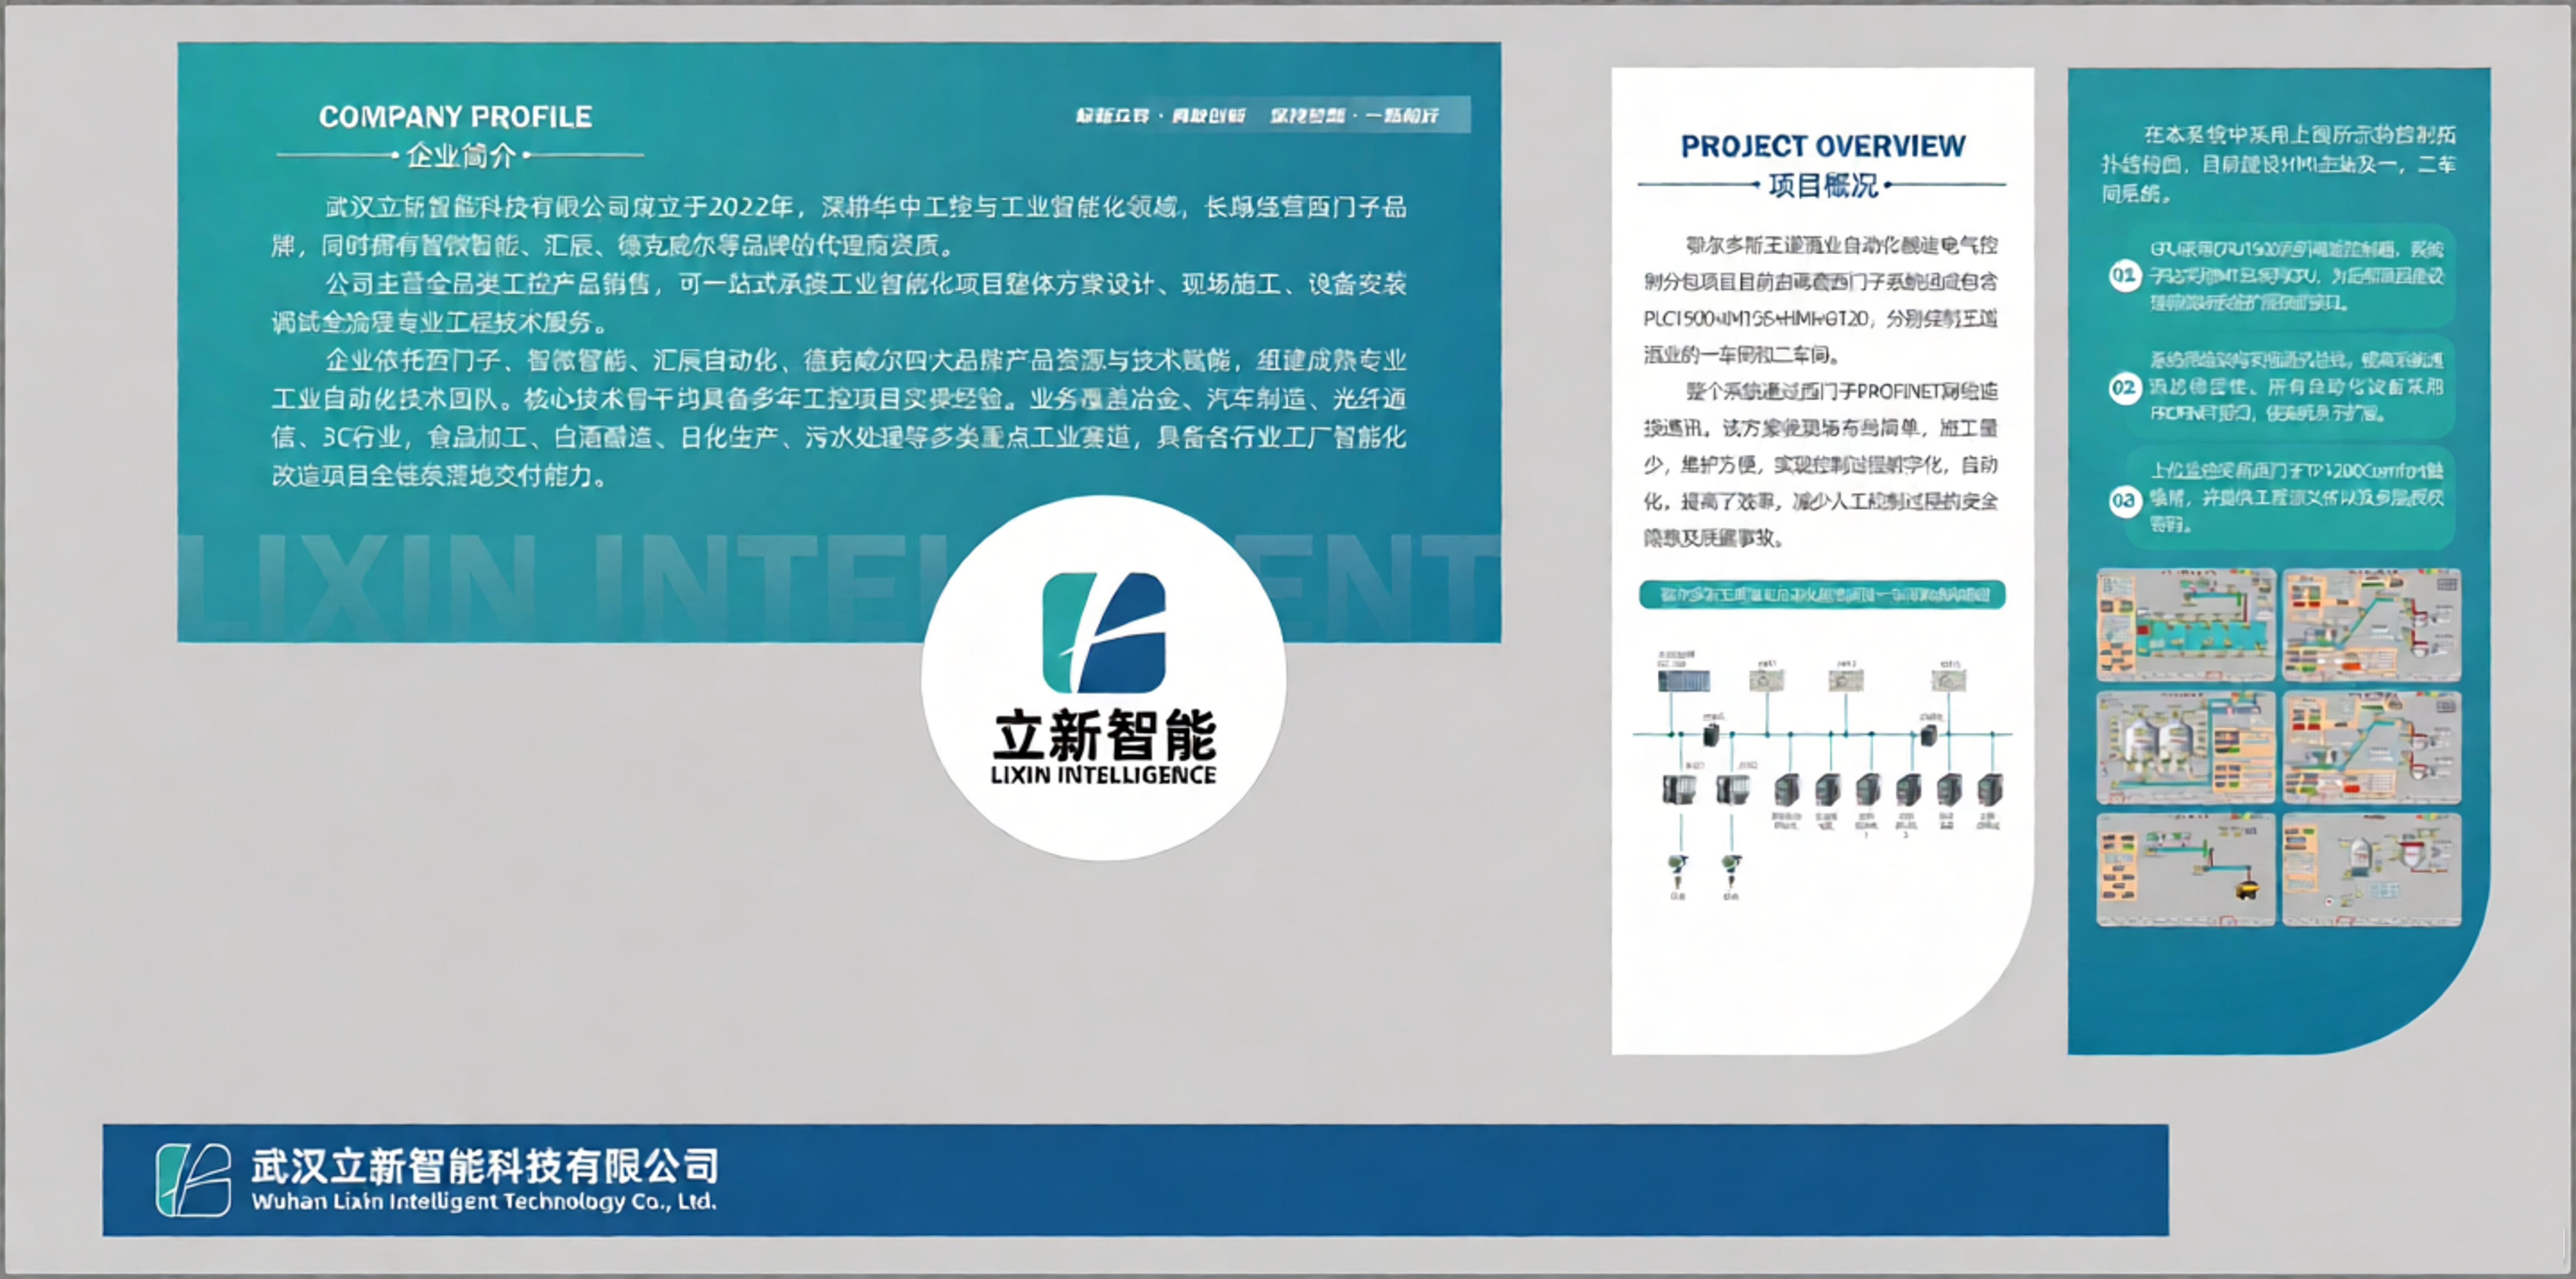Image resolution: width=2576 pixels, height=1279 pixels.
Task: Click the green caption bar above topology diagram
Action: point(1822,595)
